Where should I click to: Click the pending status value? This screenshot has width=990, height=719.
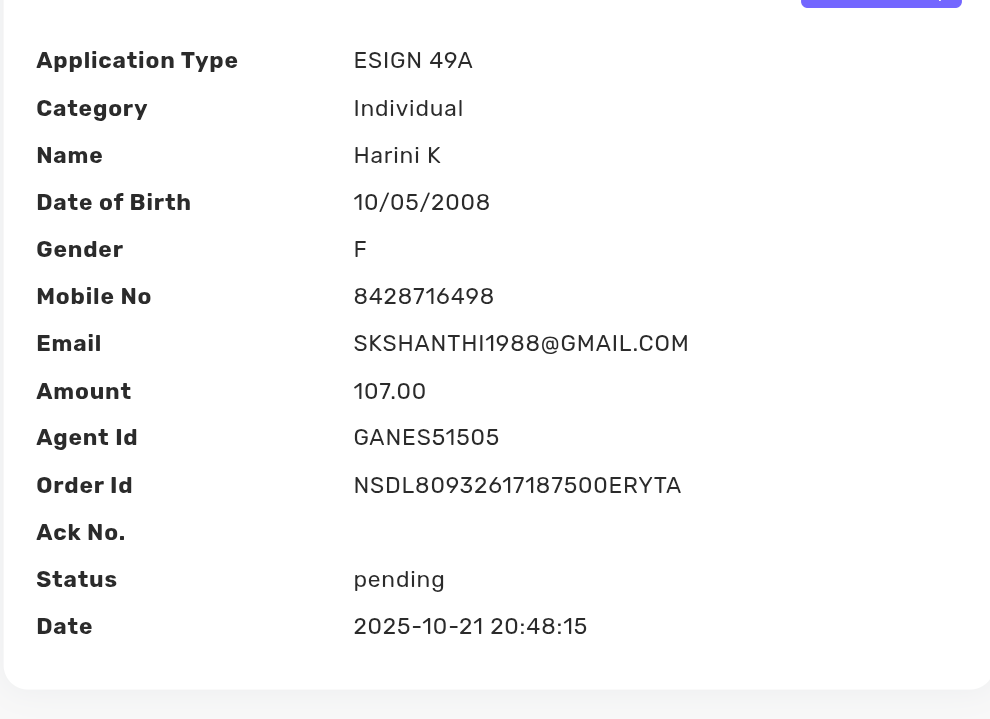pos(398,580)
